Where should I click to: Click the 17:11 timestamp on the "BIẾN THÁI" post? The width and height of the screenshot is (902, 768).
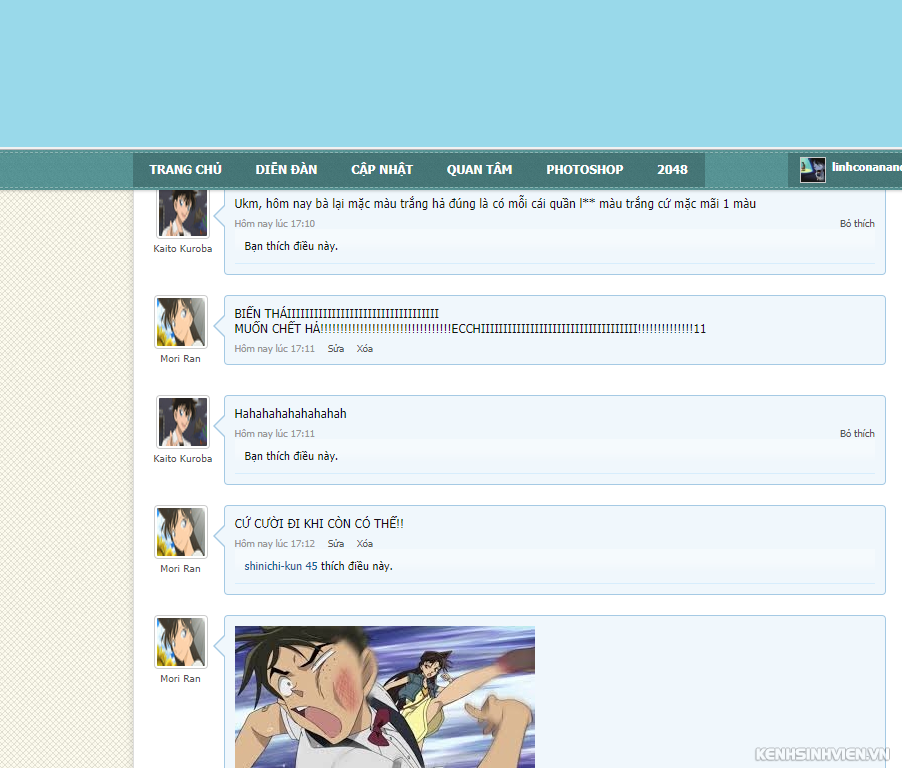pyautogui.click(x=274, y=349)
